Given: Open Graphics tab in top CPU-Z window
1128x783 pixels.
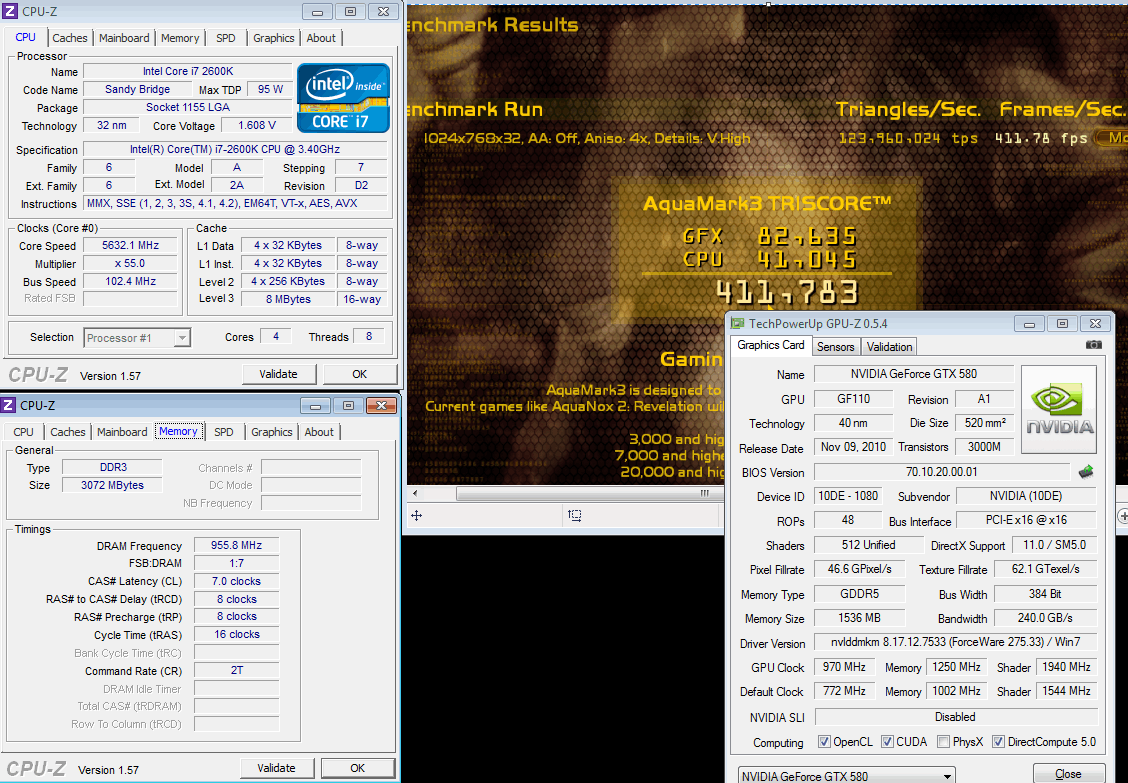Looking at the screenshot, I should (273, 38).
